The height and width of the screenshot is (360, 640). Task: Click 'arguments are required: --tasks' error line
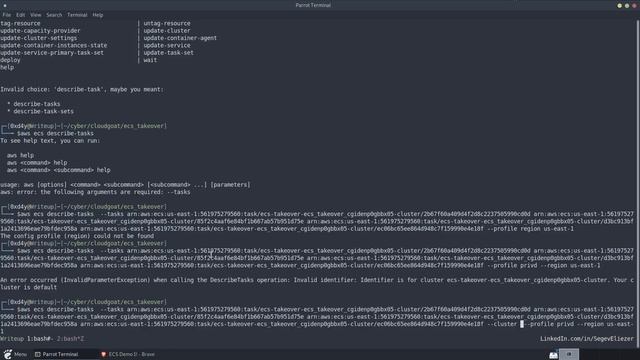click(x=95, y=192)
